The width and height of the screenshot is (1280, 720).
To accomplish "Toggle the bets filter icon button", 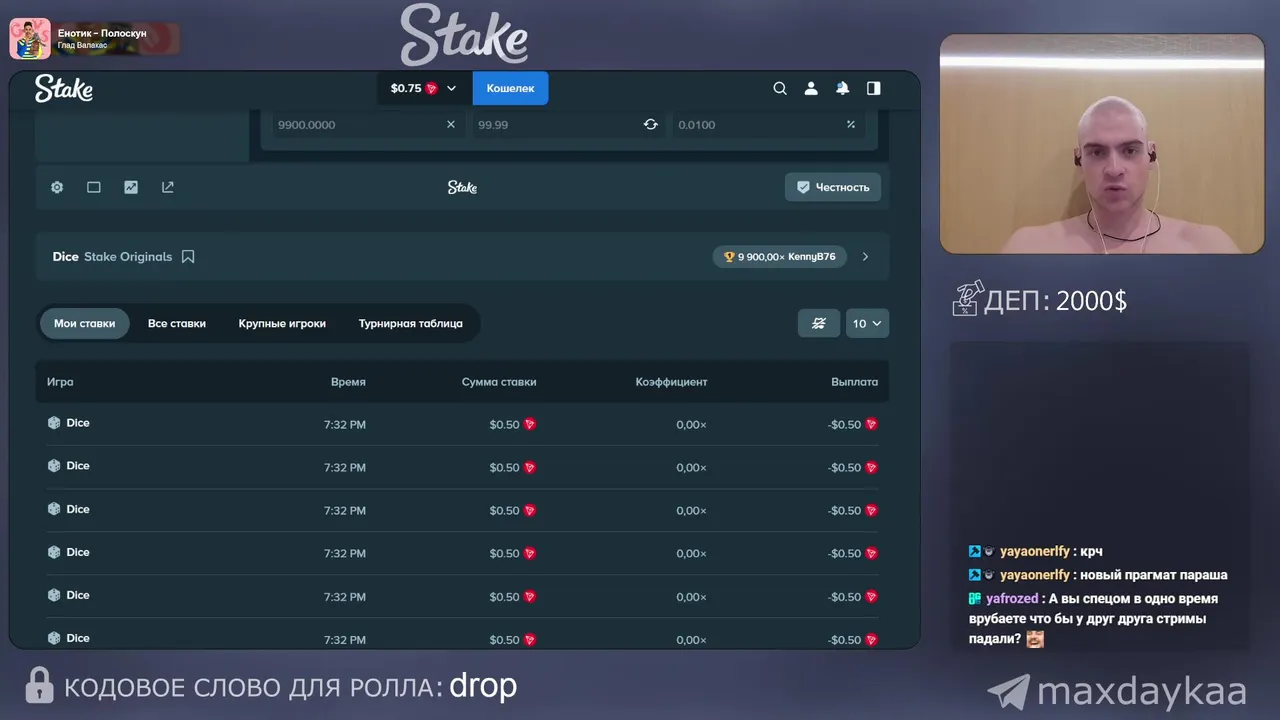I will pos(819,323).
